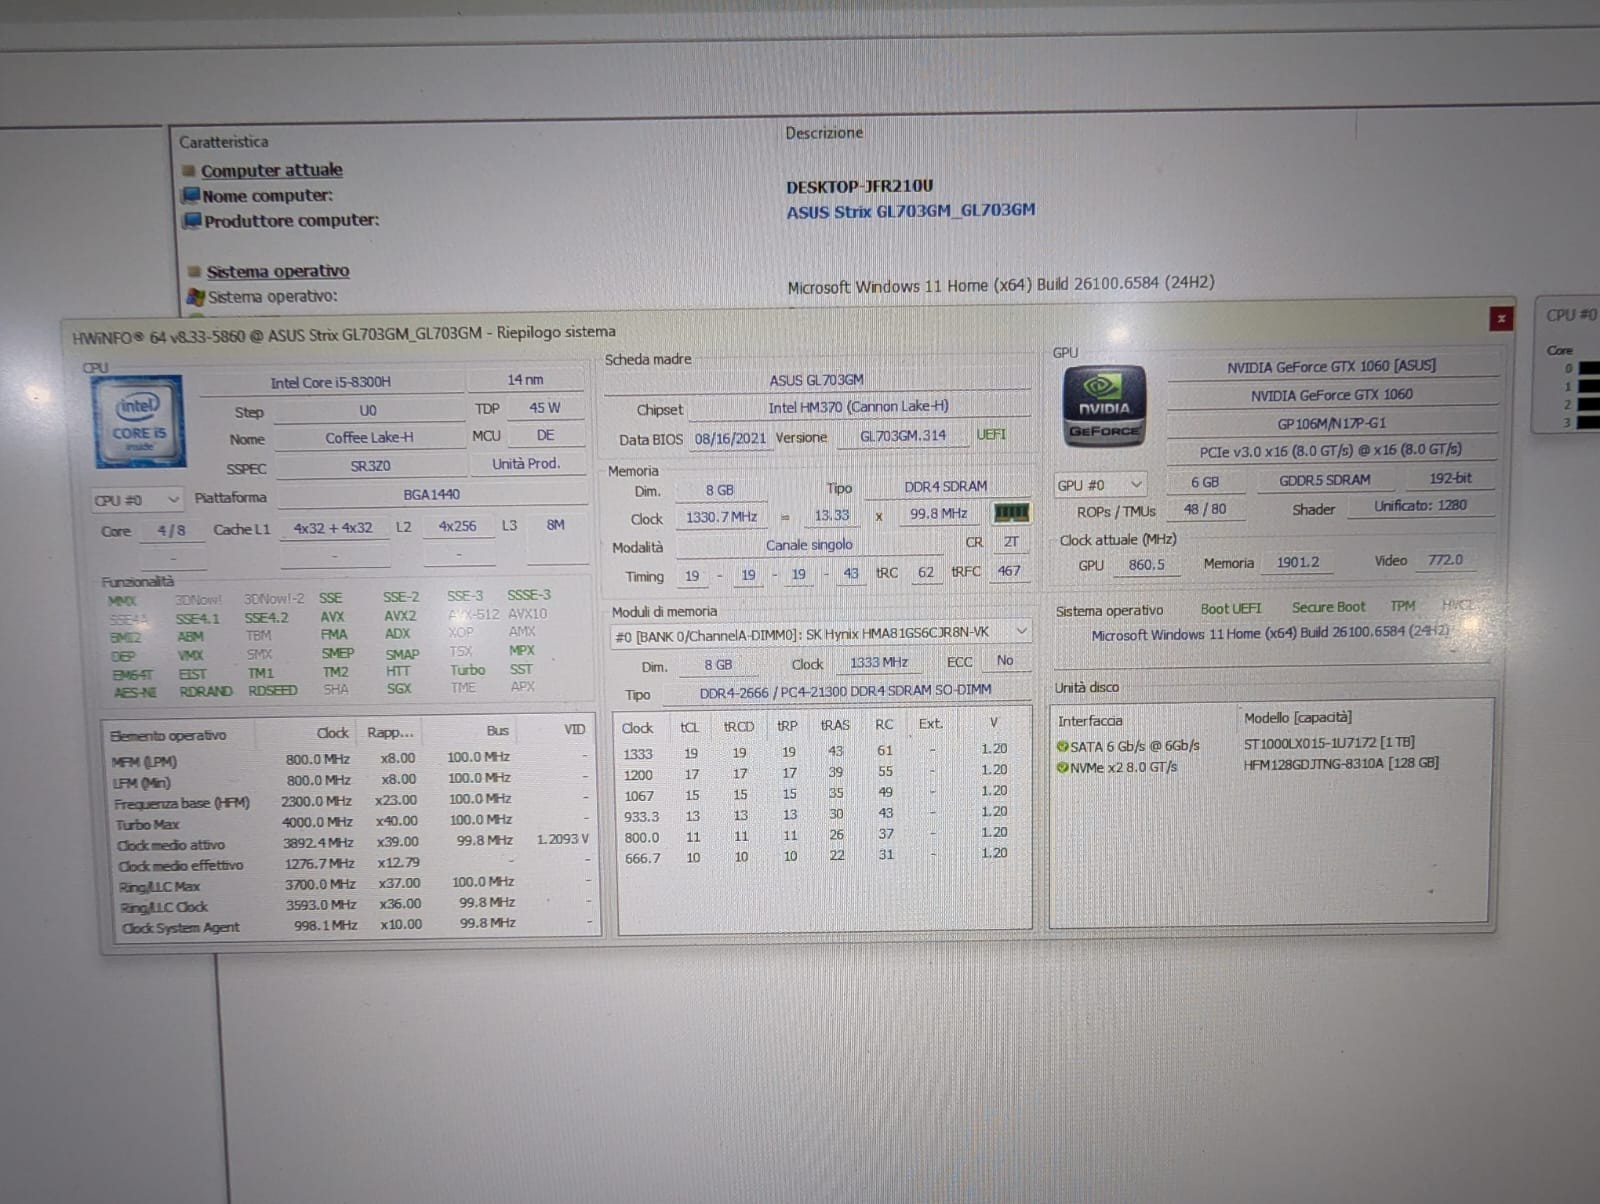Click the 45 W TDP value
1600x1204 pixels.
pyautogui.click(x=545, y=408)
